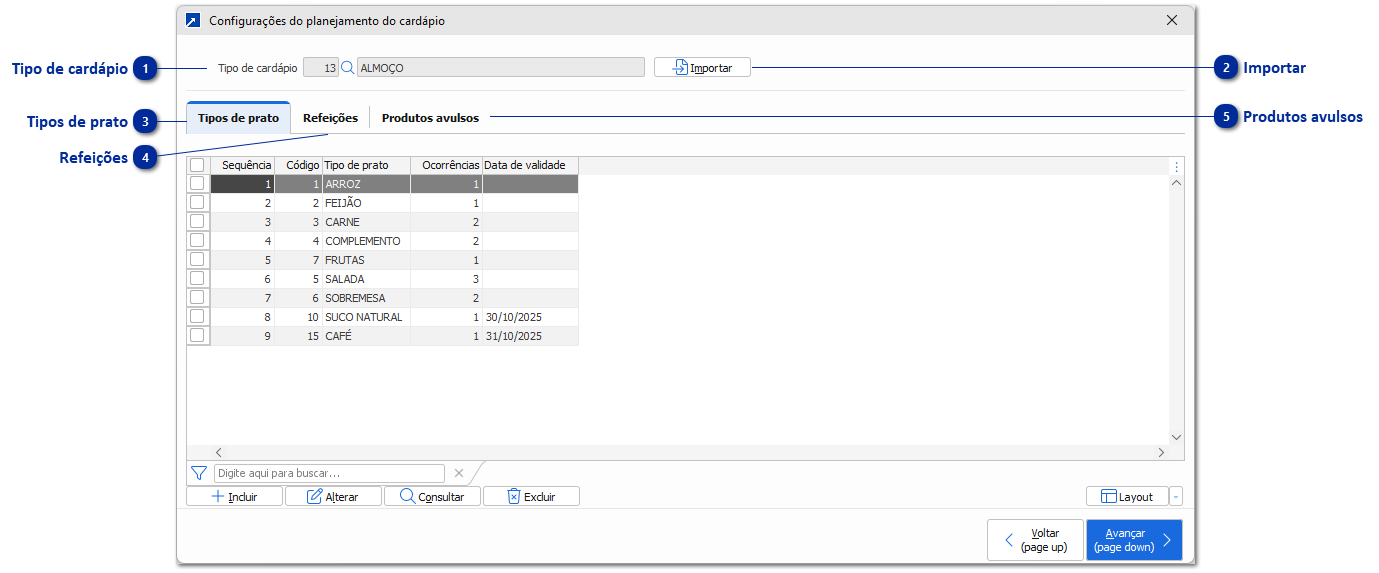
Task: Check the CARNE row checkbox
Action: point(197,222)
